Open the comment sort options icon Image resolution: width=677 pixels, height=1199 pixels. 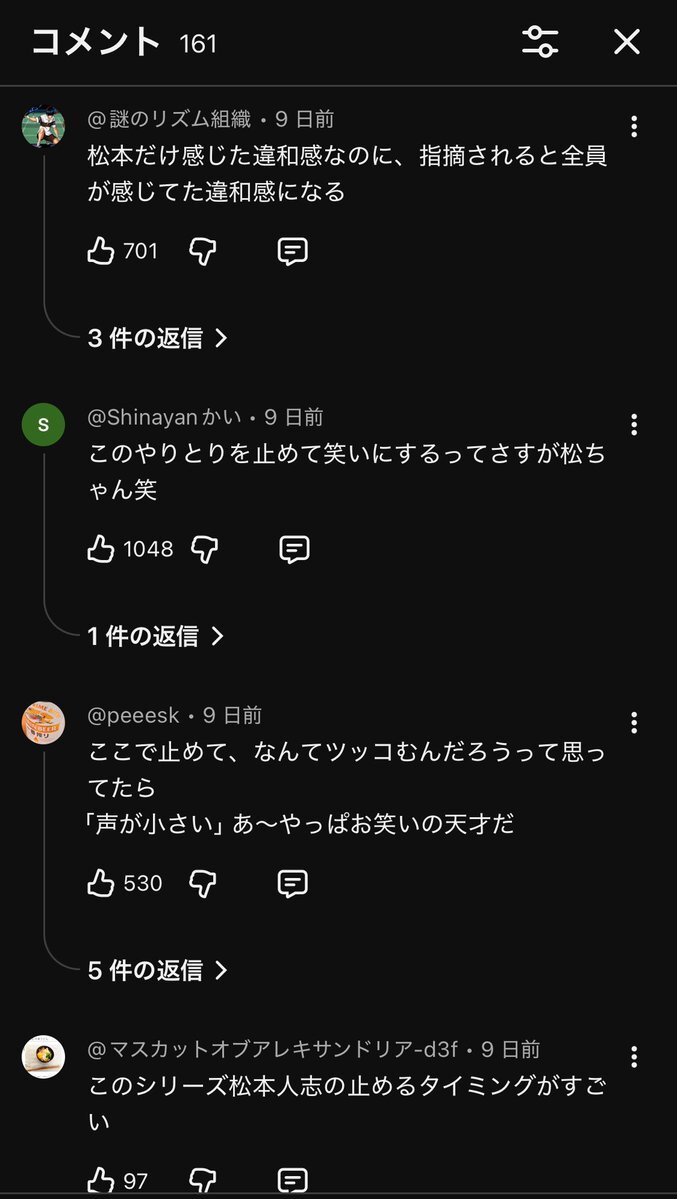(540, 41)
